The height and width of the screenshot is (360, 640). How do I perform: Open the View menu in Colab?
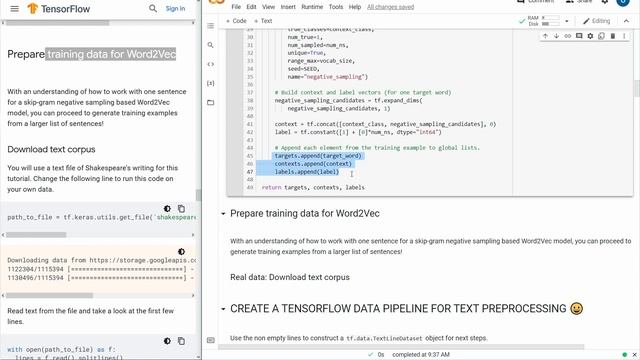(x=268, y=7)
